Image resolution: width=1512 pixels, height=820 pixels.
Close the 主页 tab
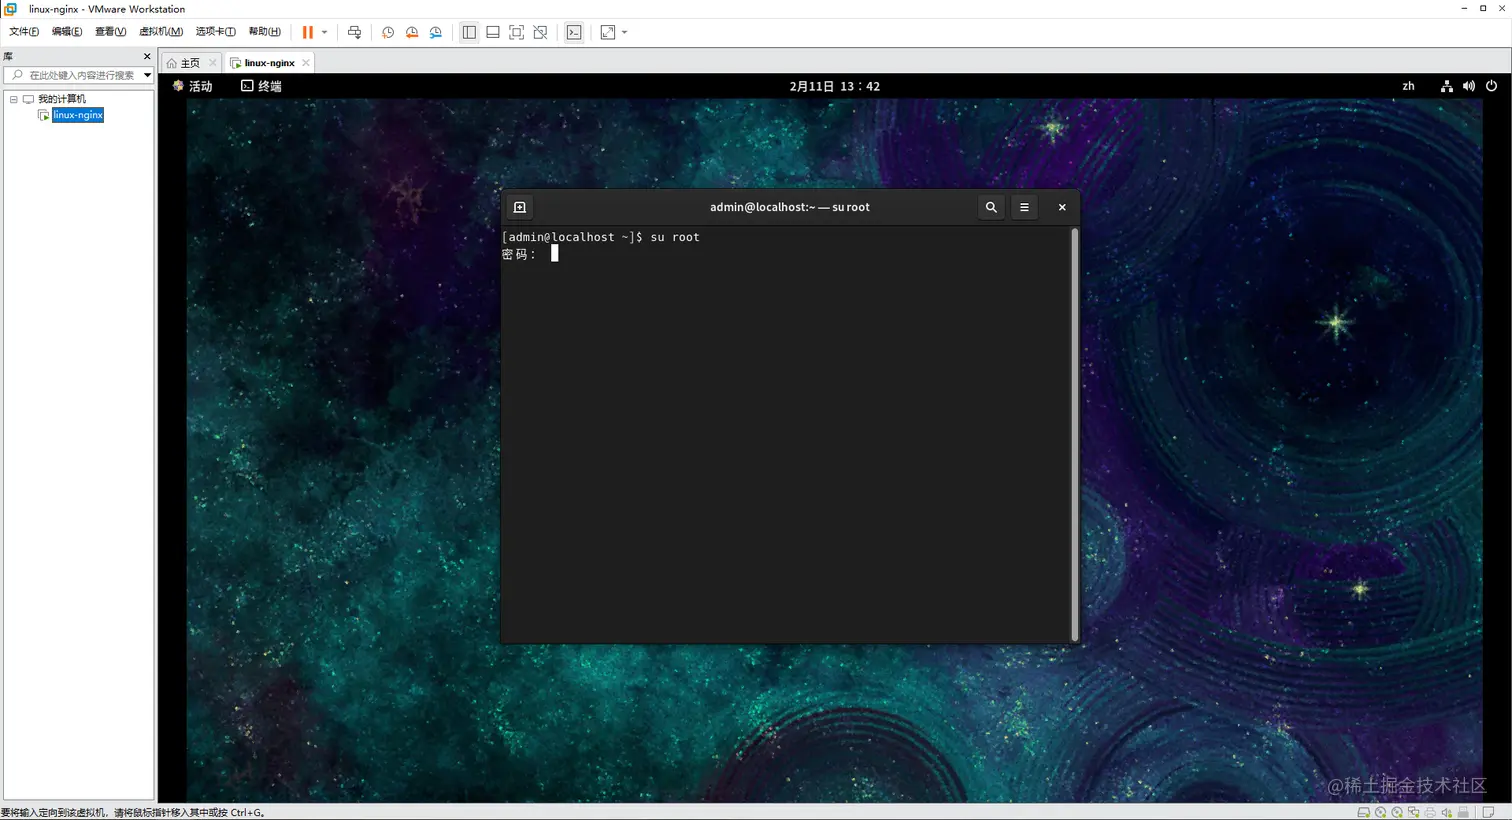[x=213, y=63]
